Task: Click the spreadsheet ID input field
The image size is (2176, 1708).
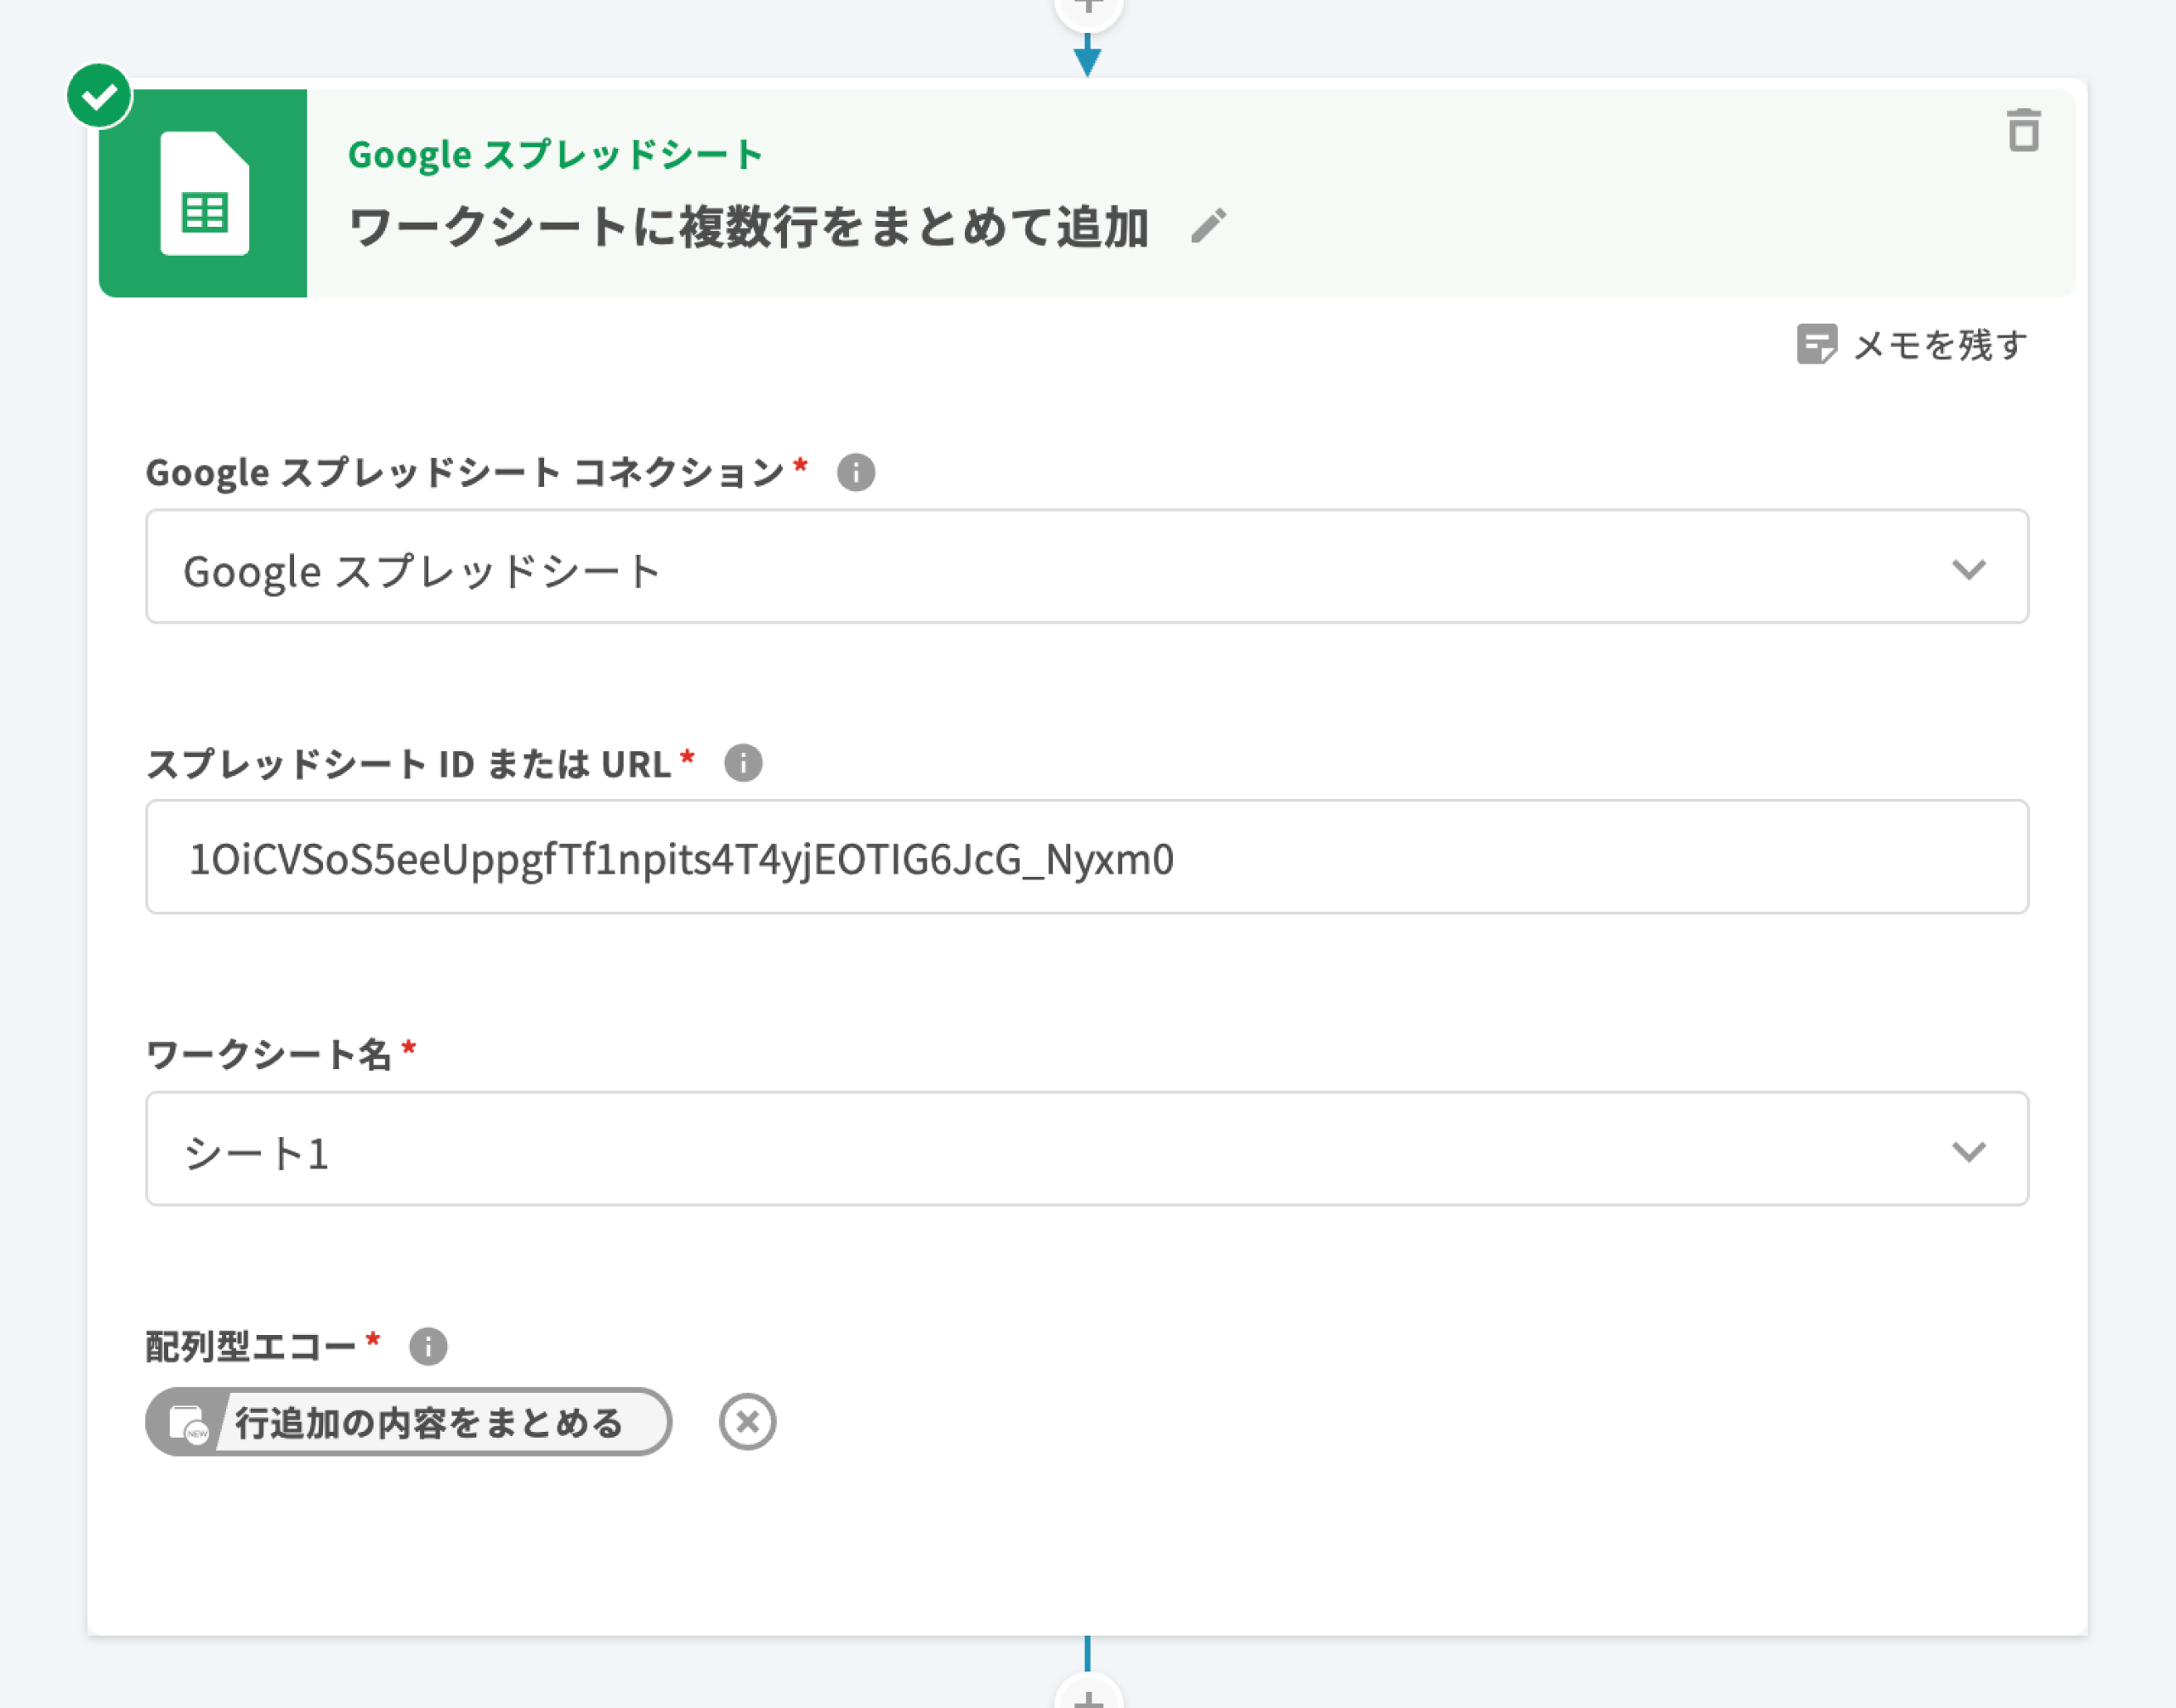Action: 1086,857
